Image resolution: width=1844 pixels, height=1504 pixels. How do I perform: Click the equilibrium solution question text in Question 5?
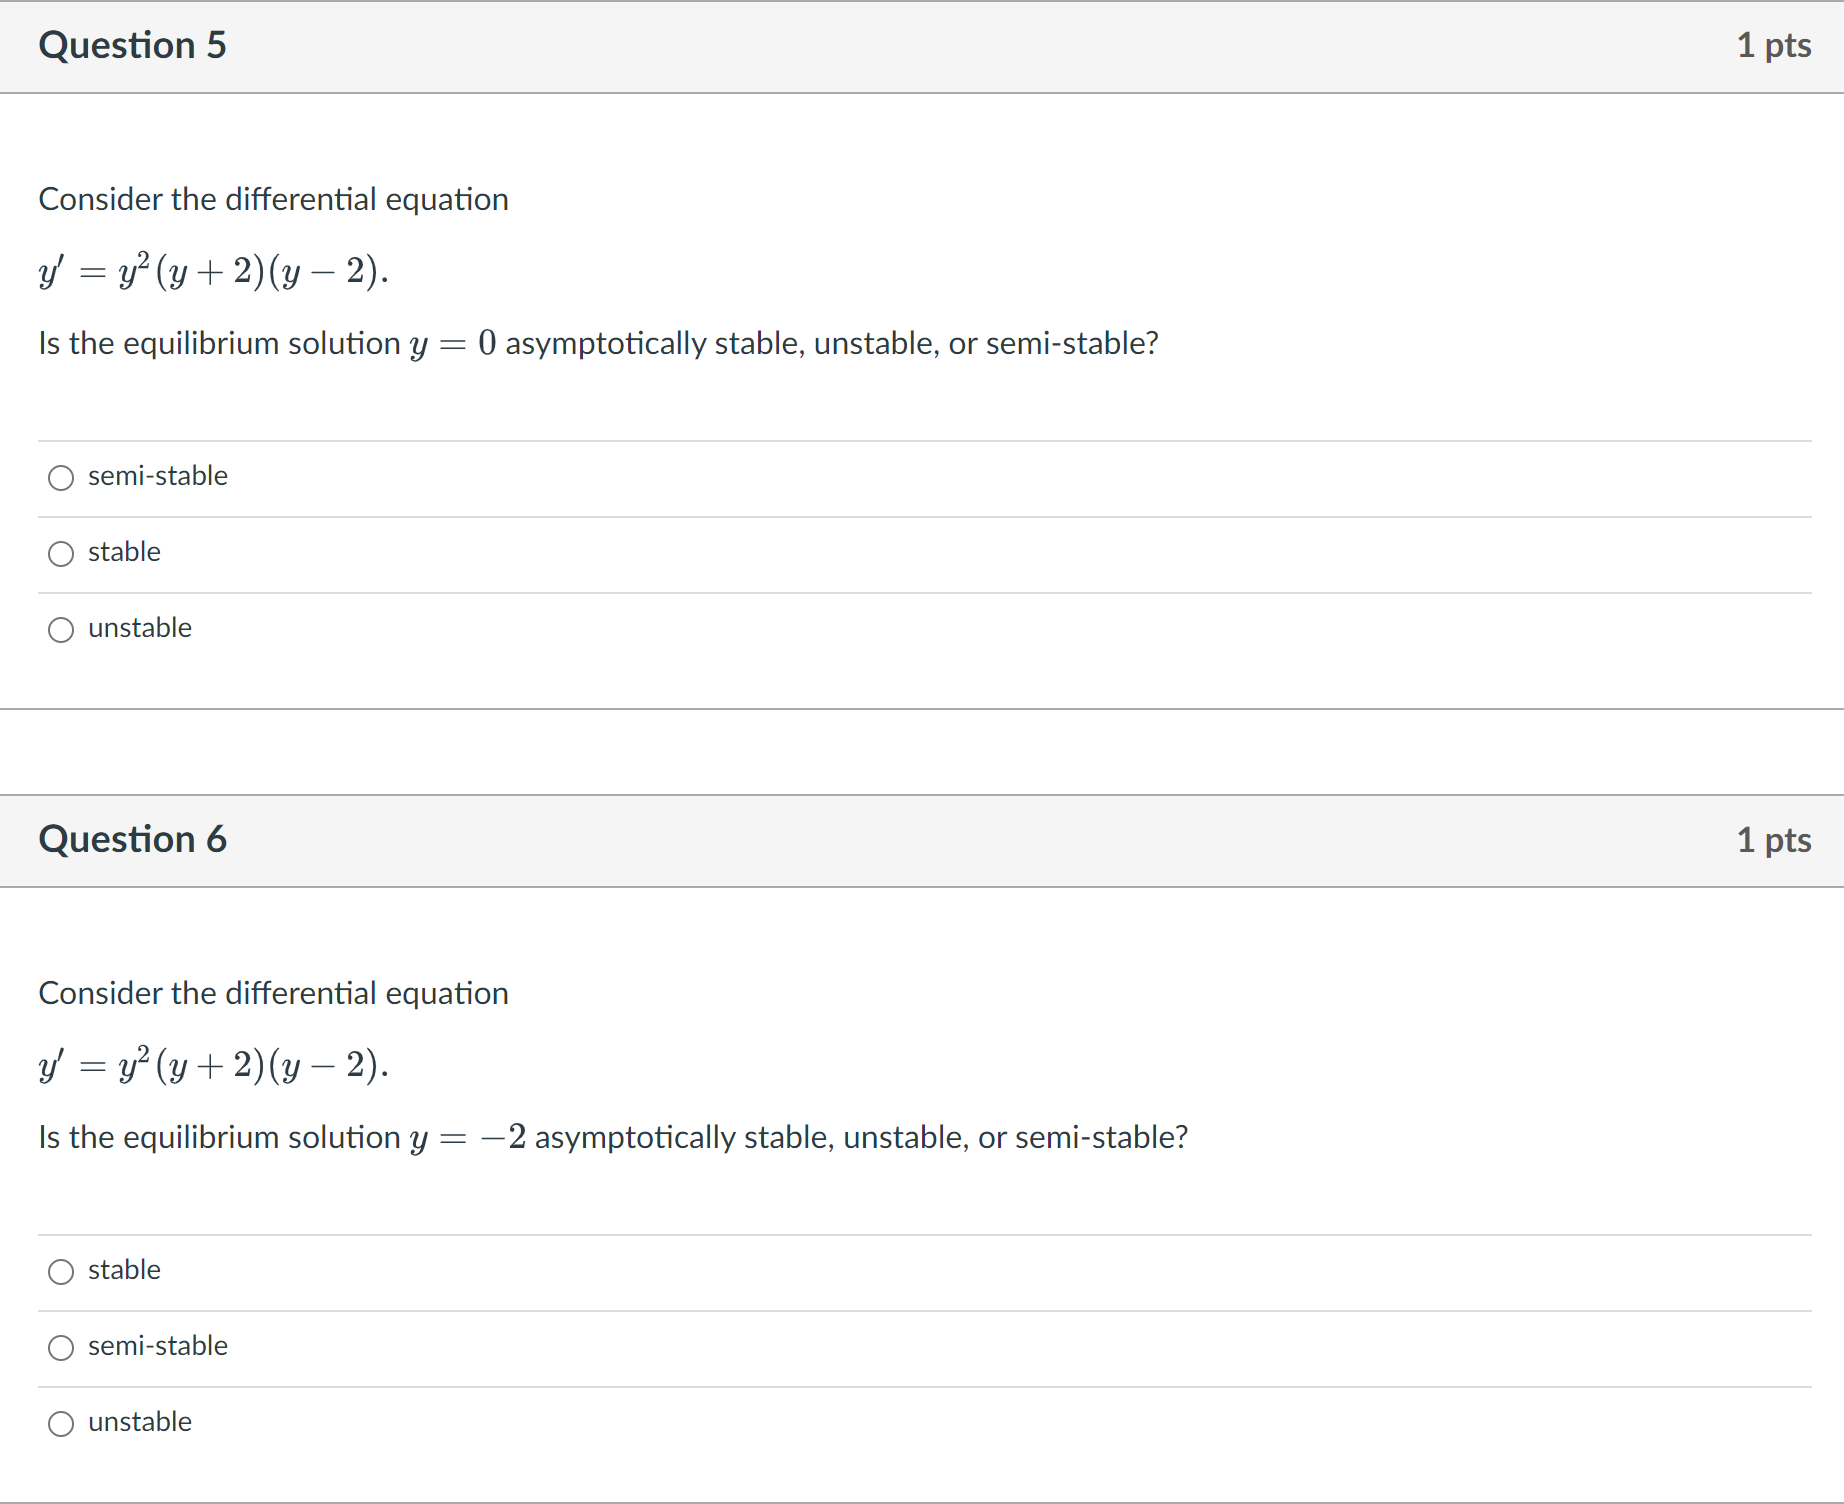coord(598,343)
